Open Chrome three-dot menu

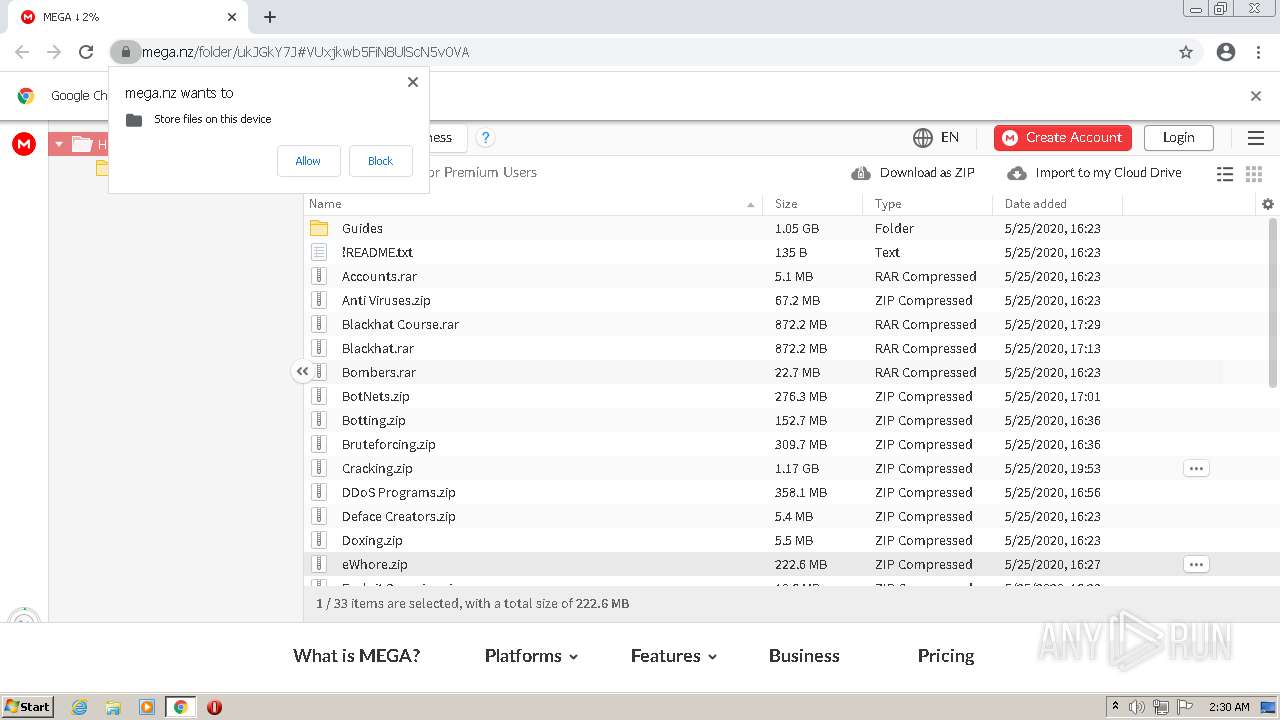[x=1258, y=52]
